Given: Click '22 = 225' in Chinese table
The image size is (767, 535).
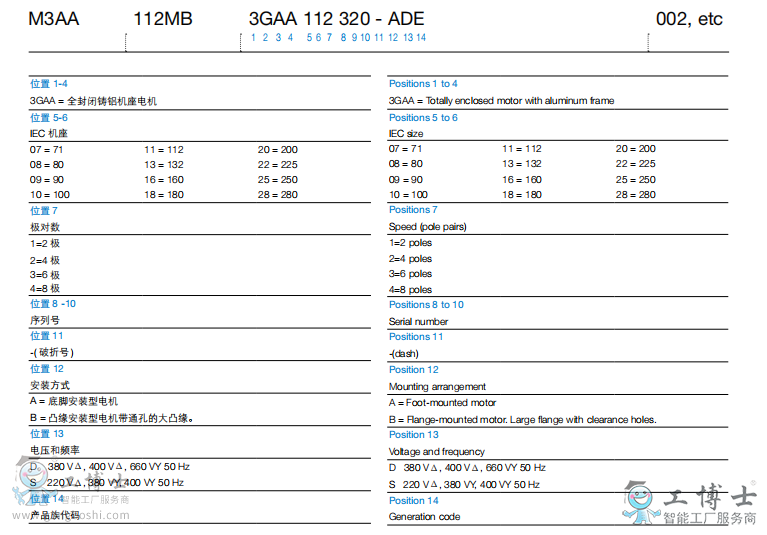Looking at the screenshot, I should 278,165.
